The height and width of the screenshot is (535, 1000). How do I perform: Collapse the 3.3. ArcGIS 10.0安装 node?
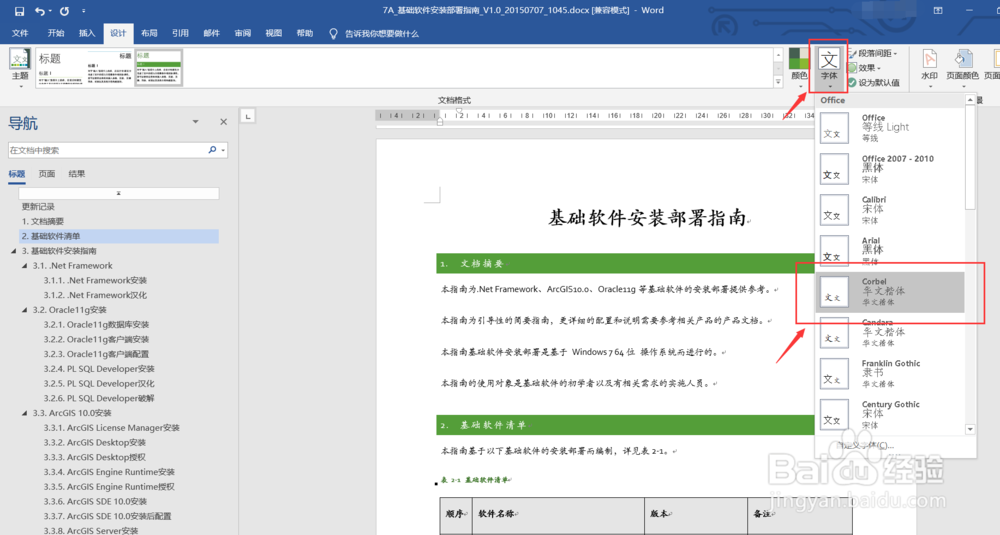point(25,413)
